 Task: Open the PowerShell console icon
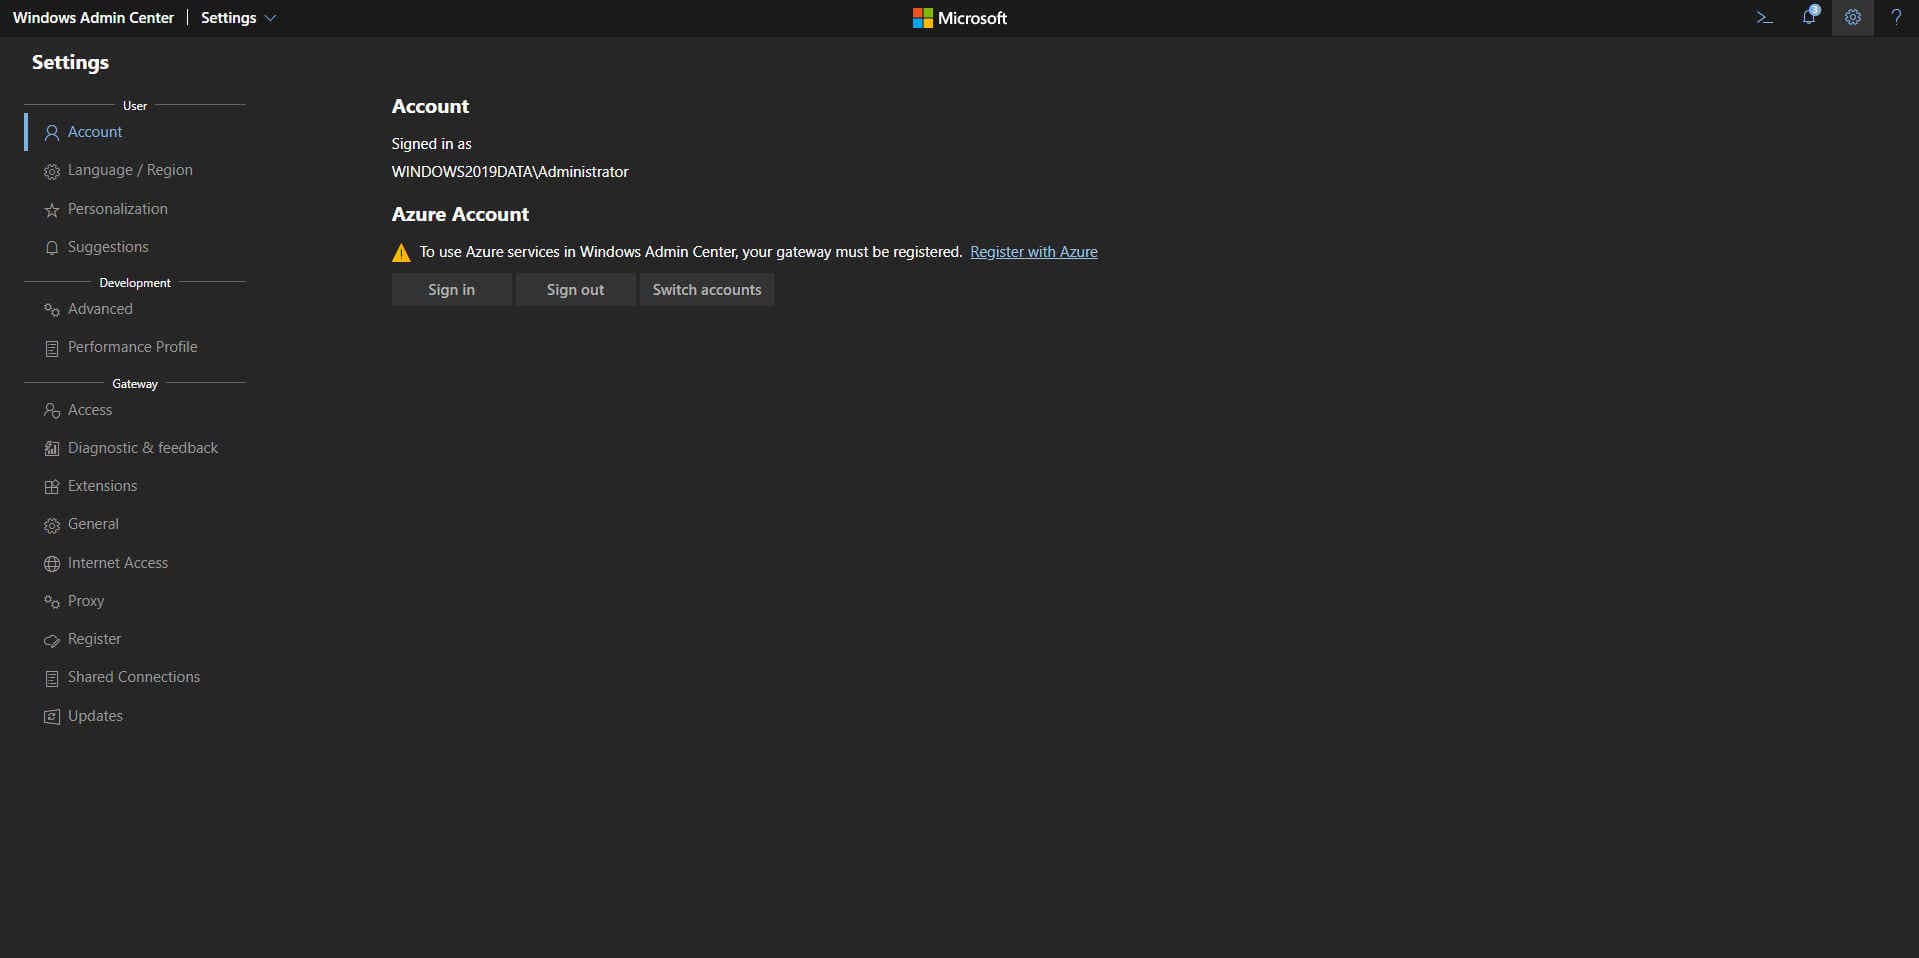(1764, 18)
